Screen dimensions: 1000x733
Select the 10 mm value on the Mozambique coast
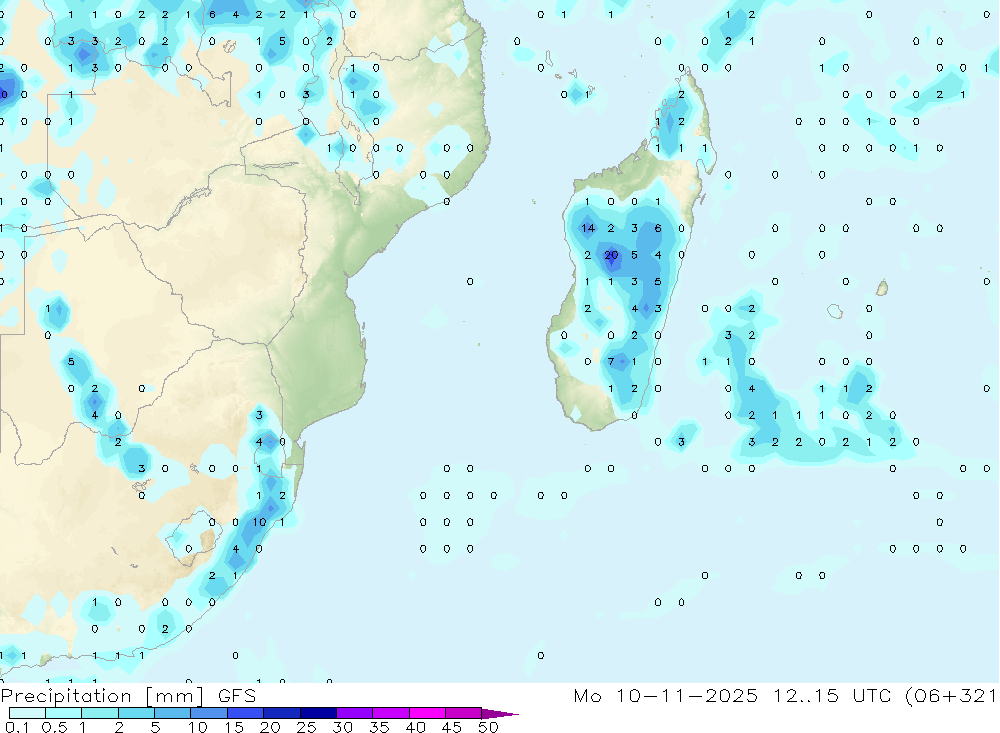[259, 522]
